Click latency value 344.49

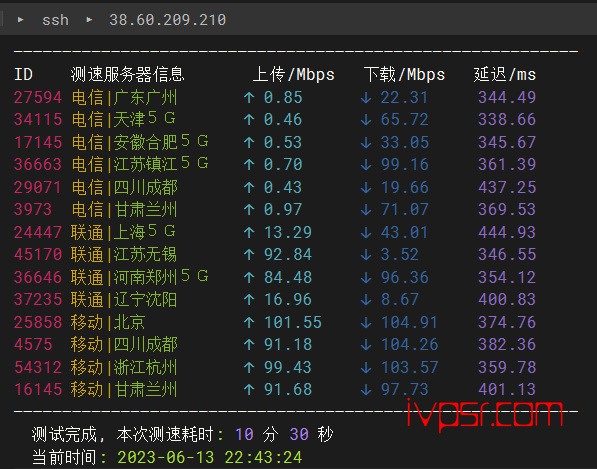(x=507, y=97)
